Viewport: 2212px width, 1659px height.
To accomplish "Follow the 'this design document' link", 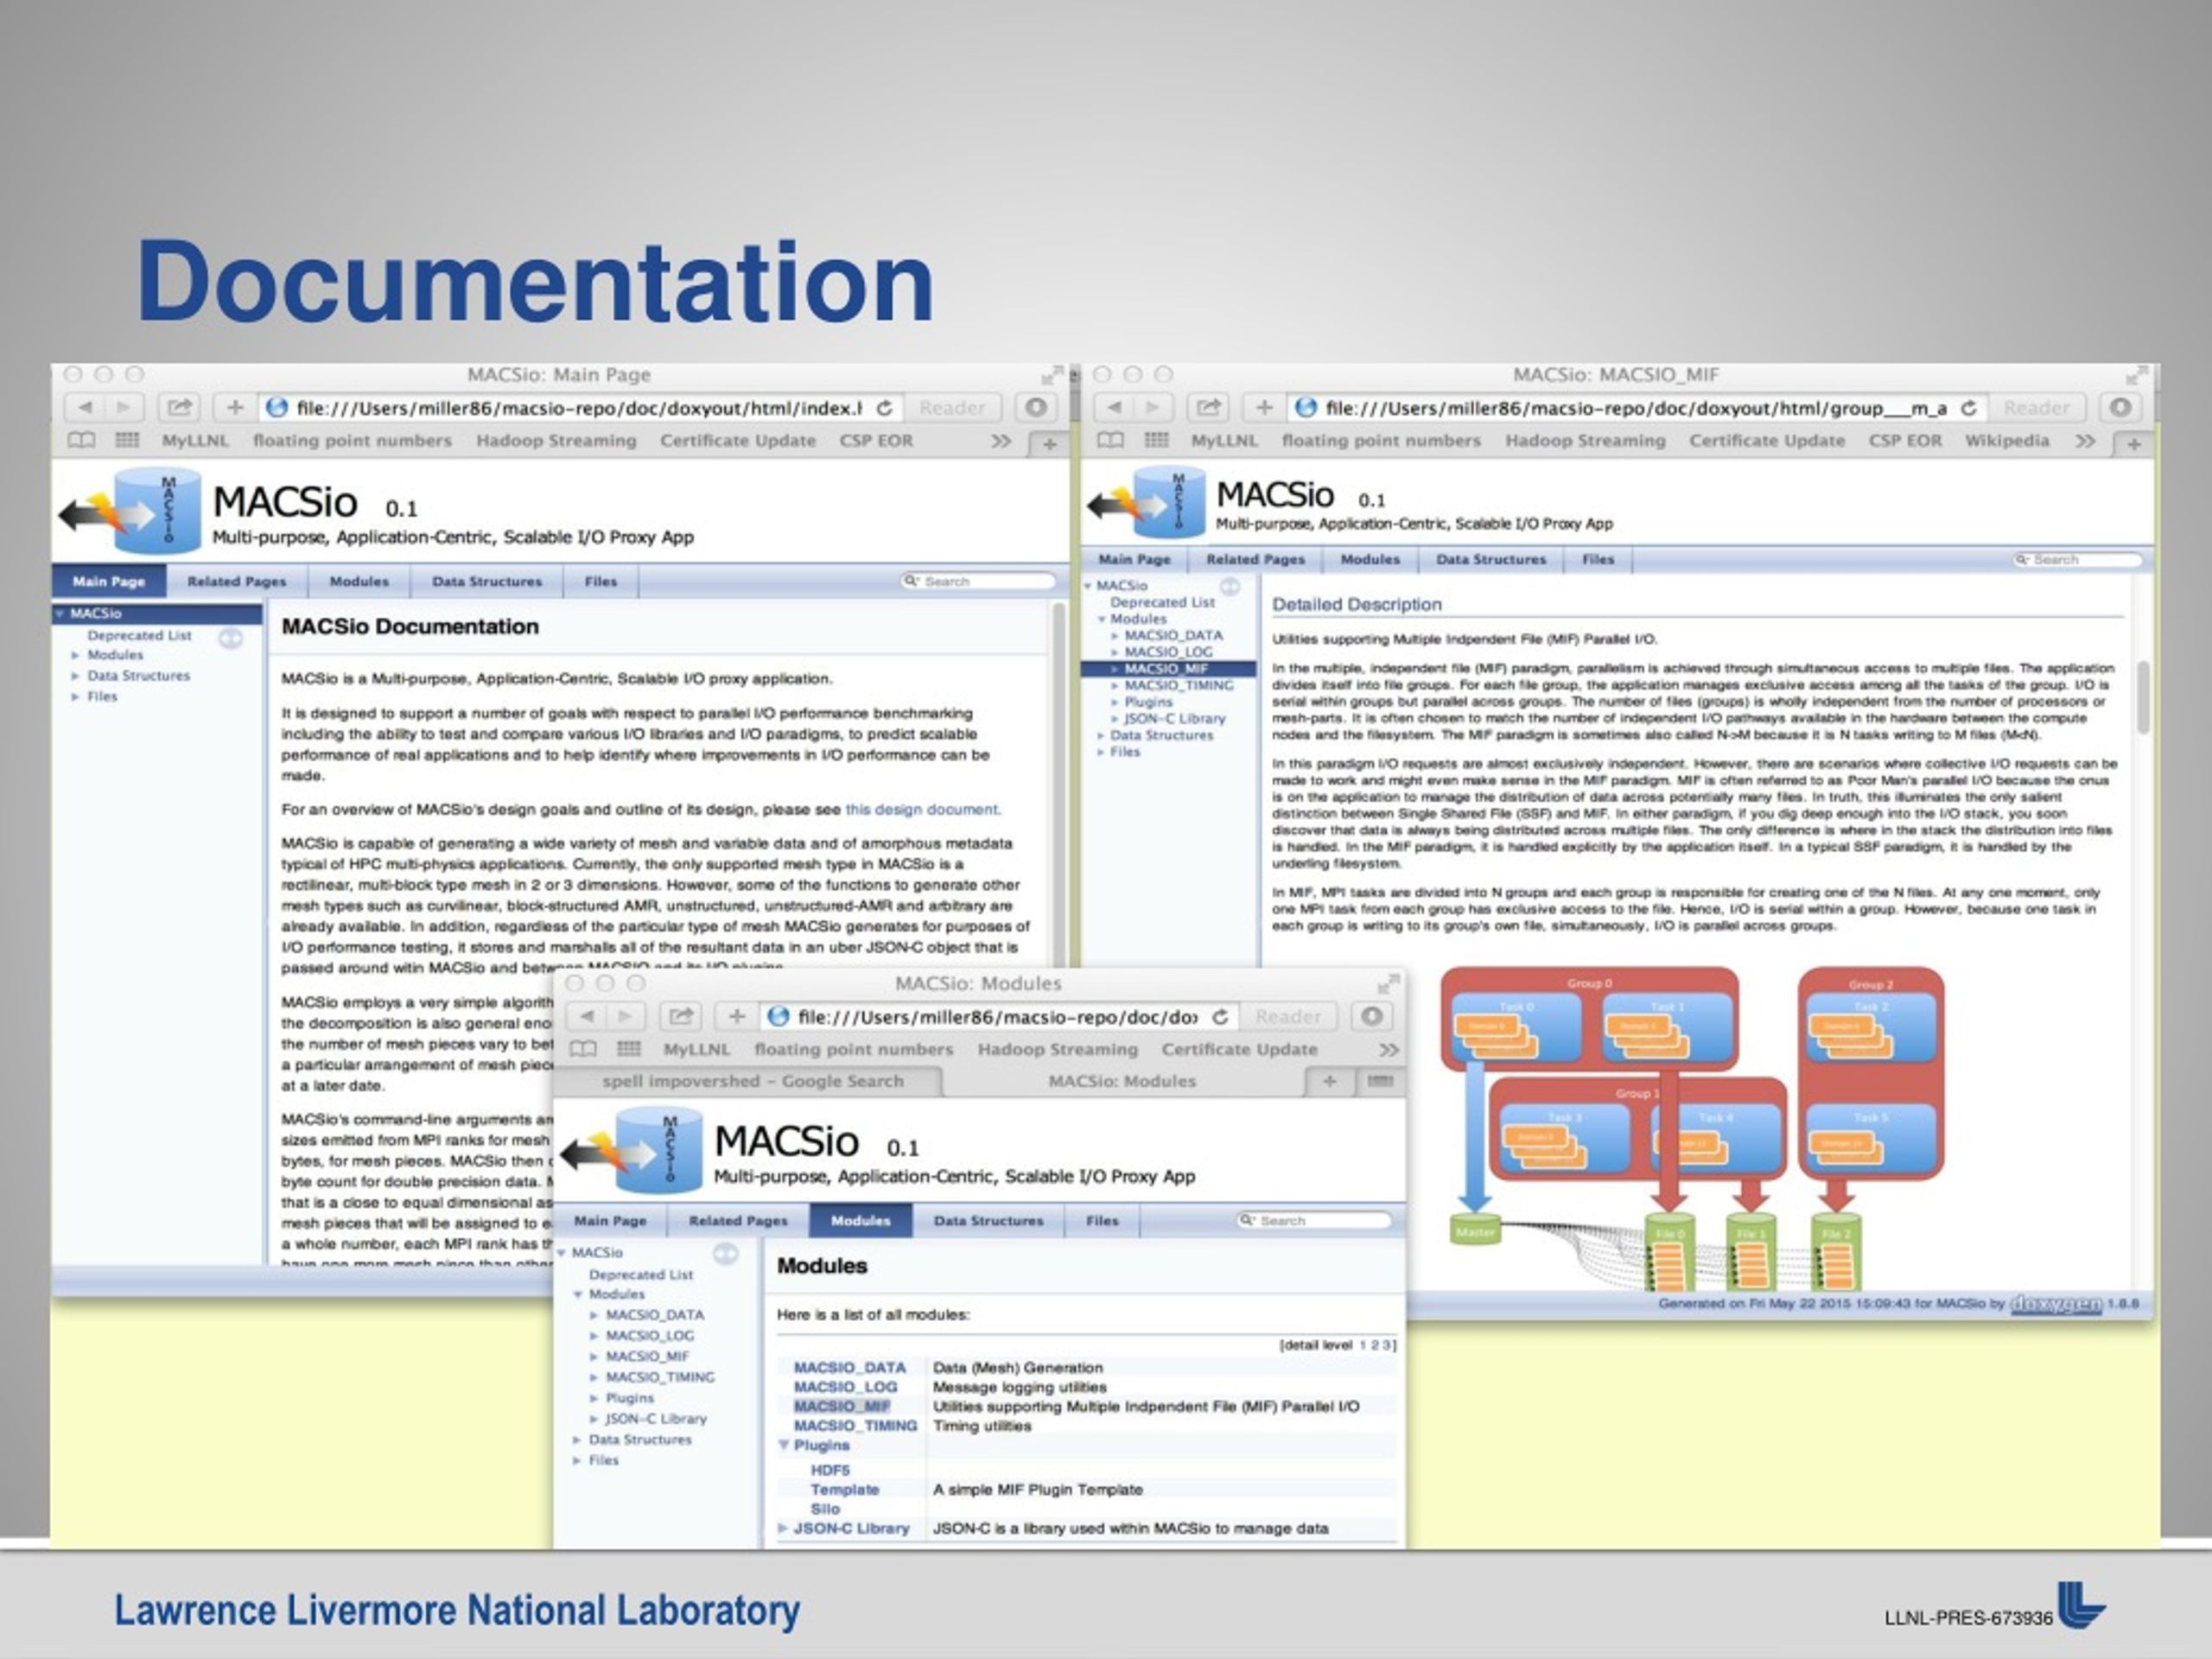I will coord(922,810).
